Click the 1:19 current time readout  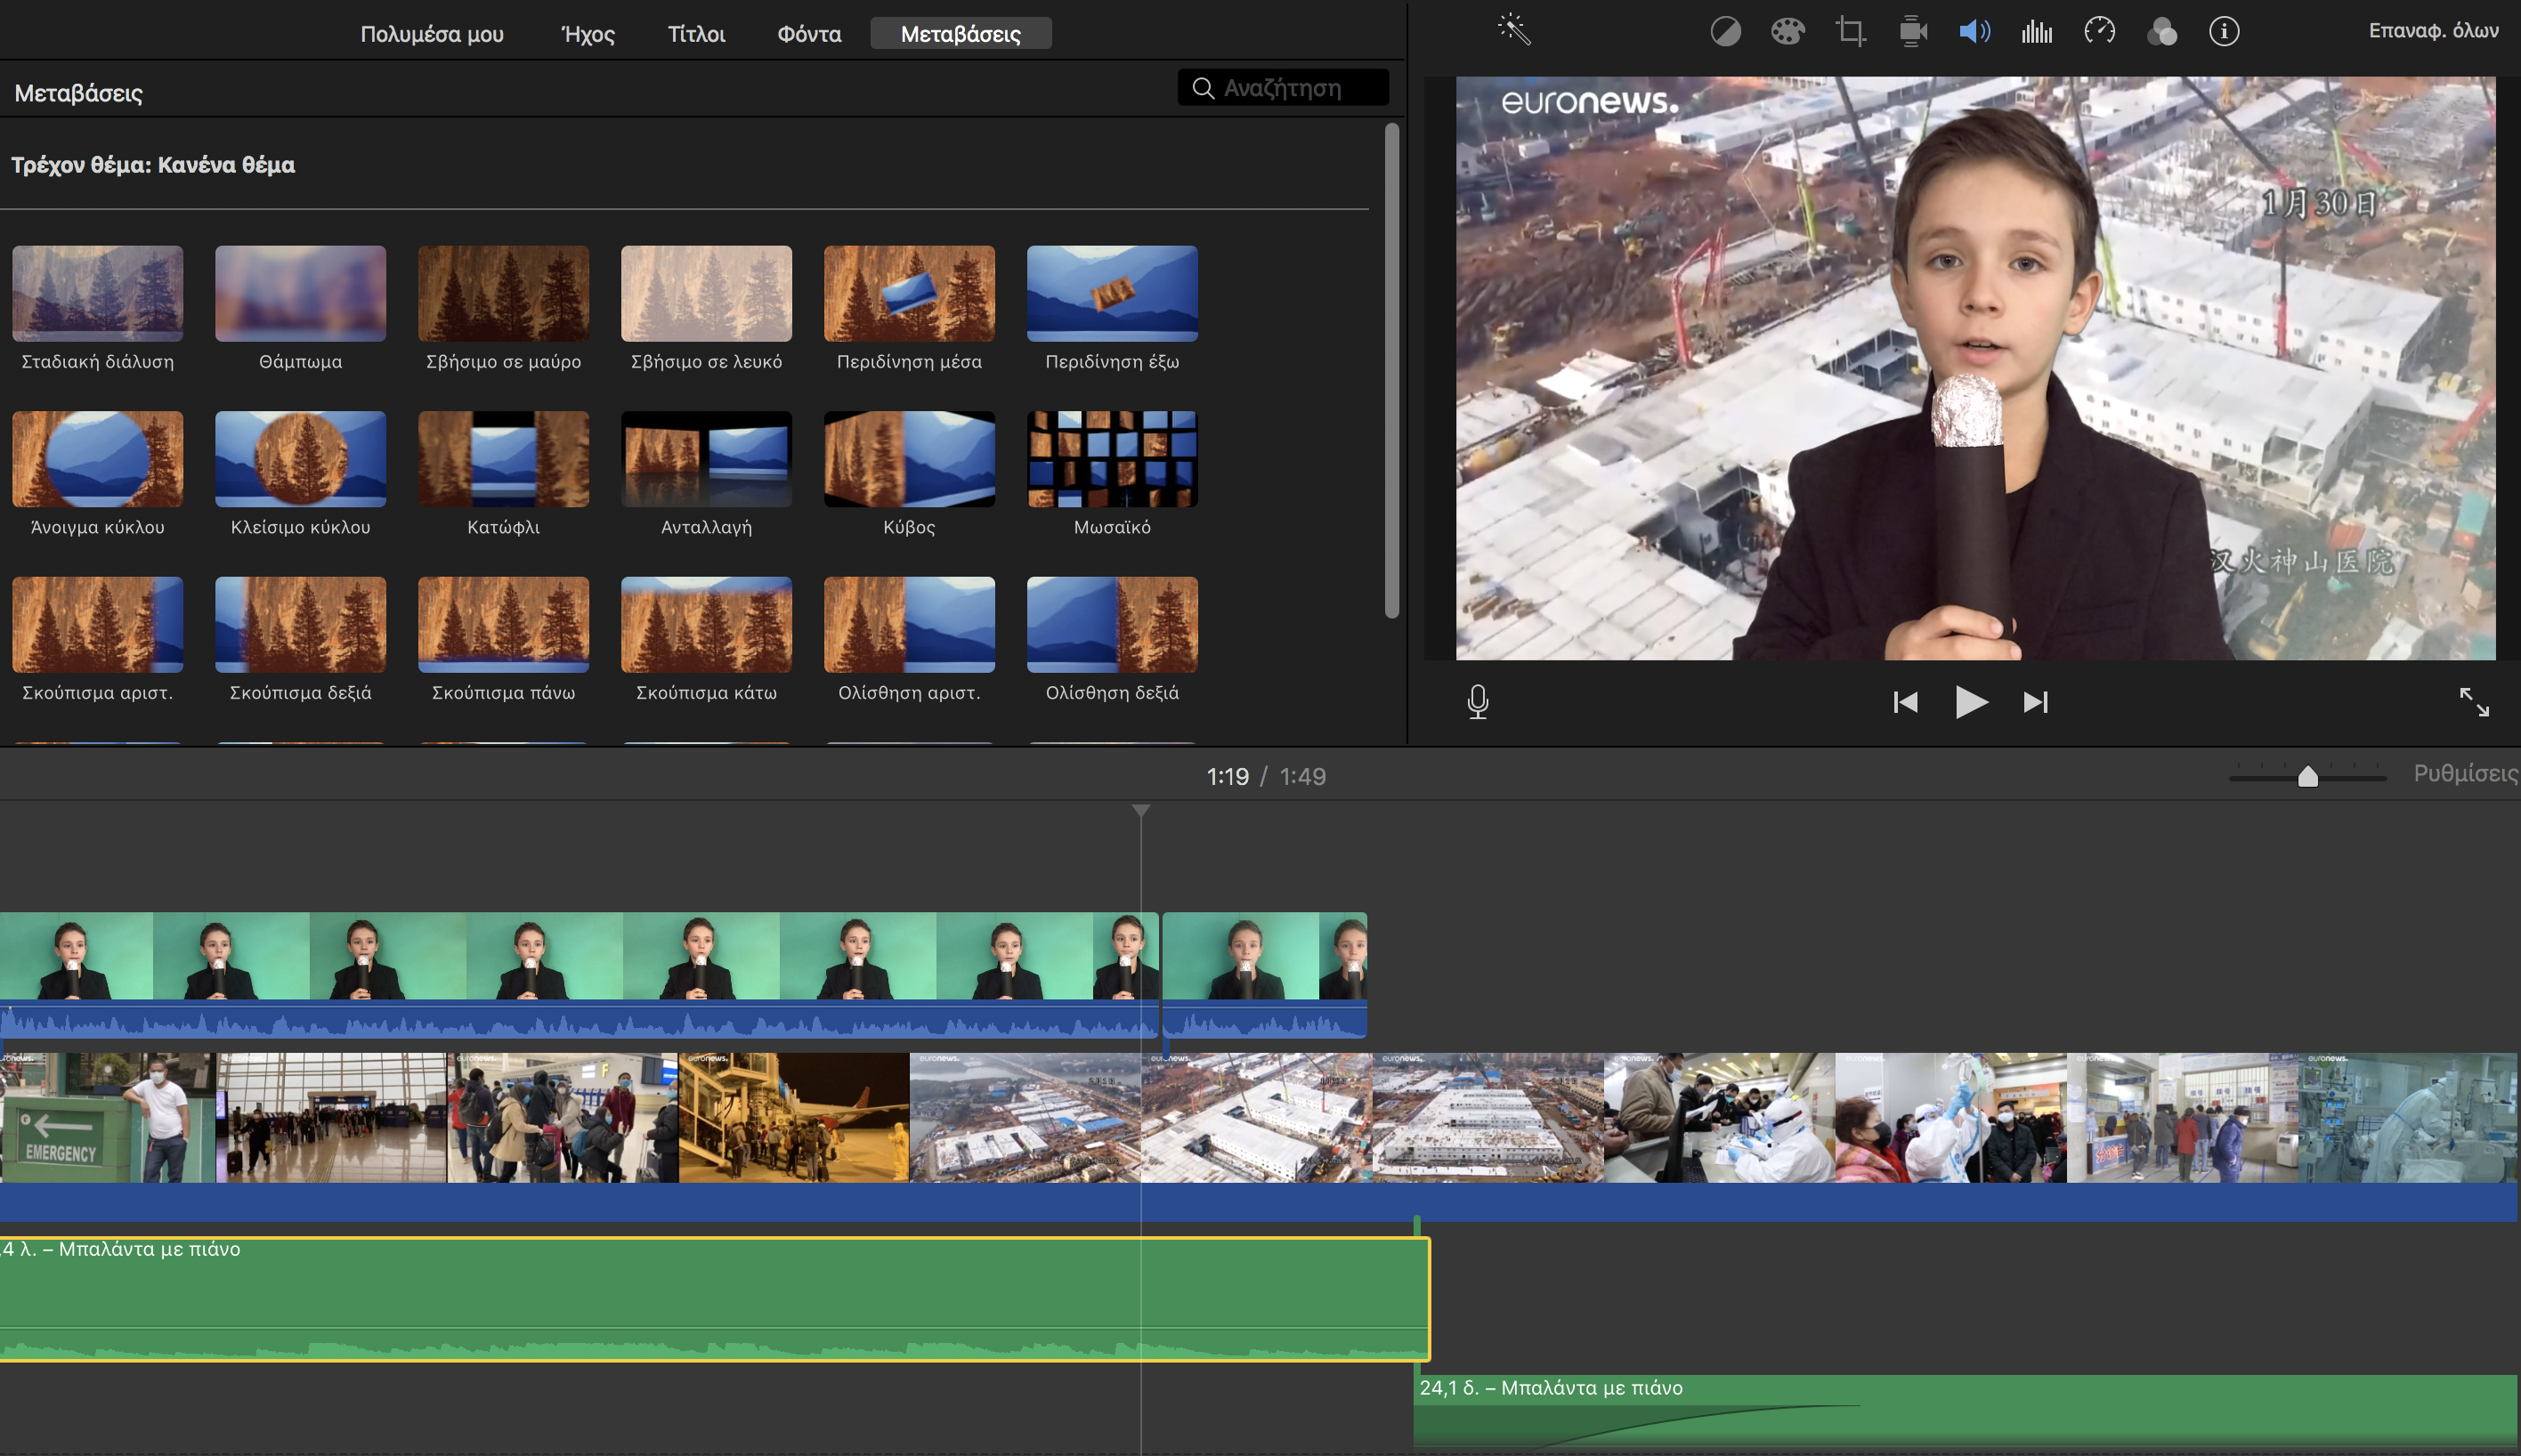[x=1227, y=776]
